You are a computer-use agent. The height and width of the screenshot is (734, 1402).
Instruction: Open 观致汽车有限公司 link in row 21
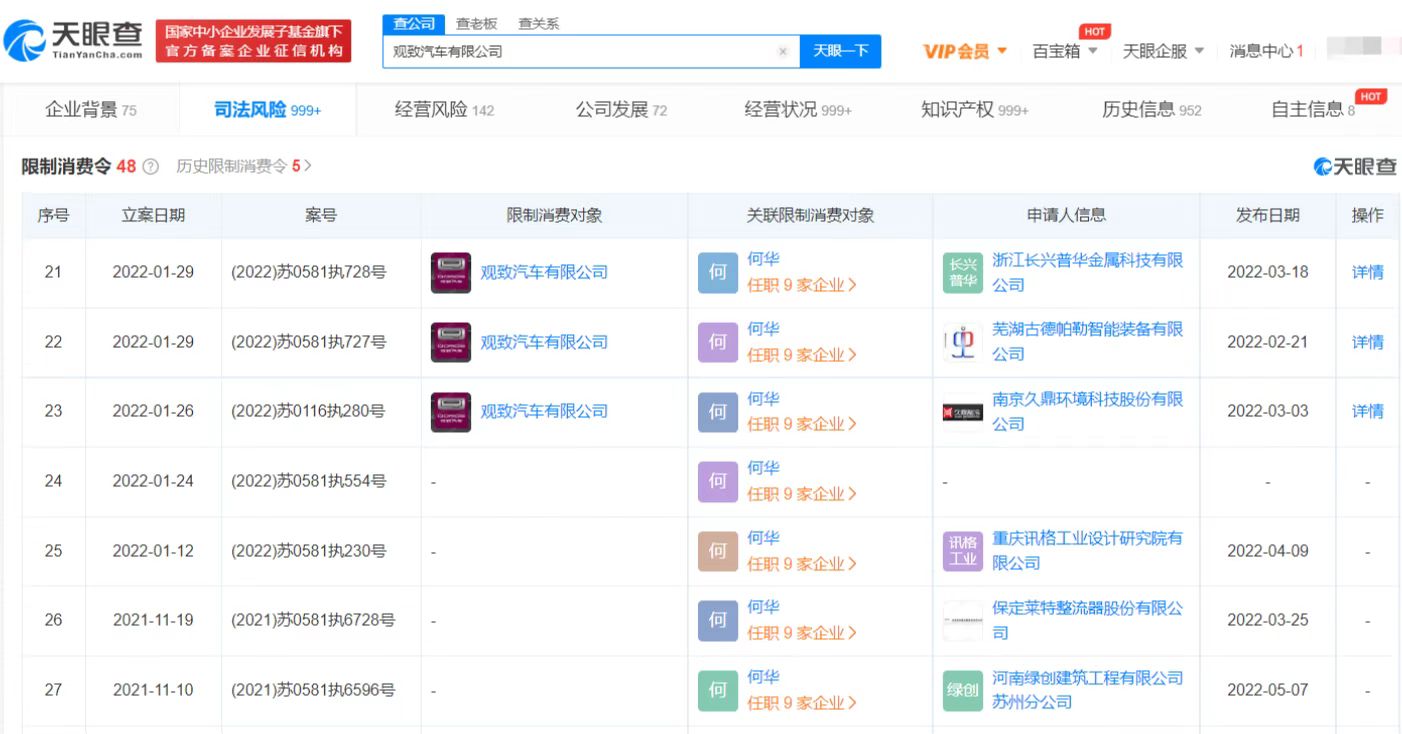(544, 272)
